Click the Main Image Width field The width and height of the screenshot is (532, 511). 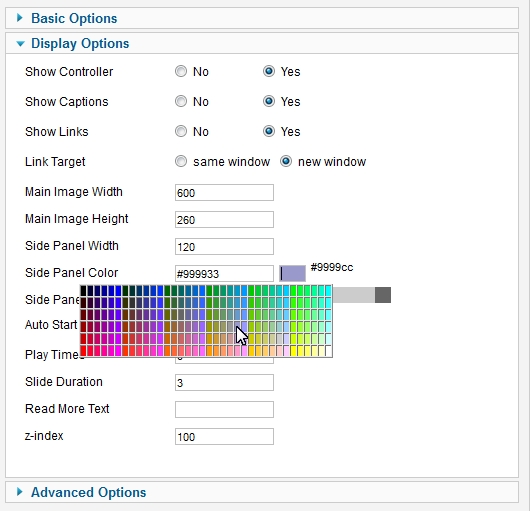[224, 193]
